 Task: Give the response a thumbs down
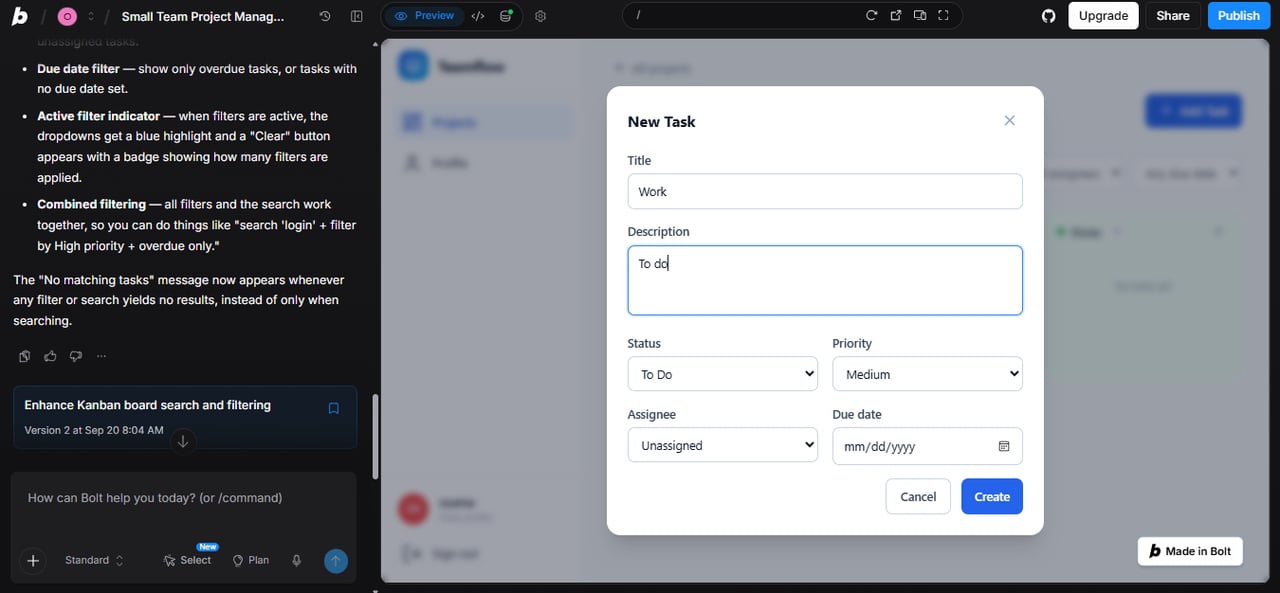click(x=76, y=356)
